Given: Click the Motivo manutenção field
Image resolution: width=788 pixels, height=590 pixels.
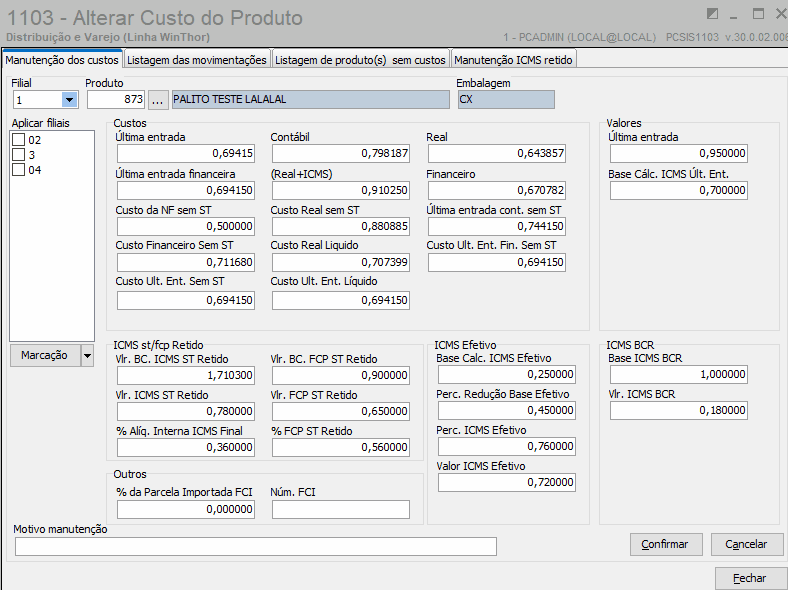Looking at the screenshot, I should [x=256, y=546].
